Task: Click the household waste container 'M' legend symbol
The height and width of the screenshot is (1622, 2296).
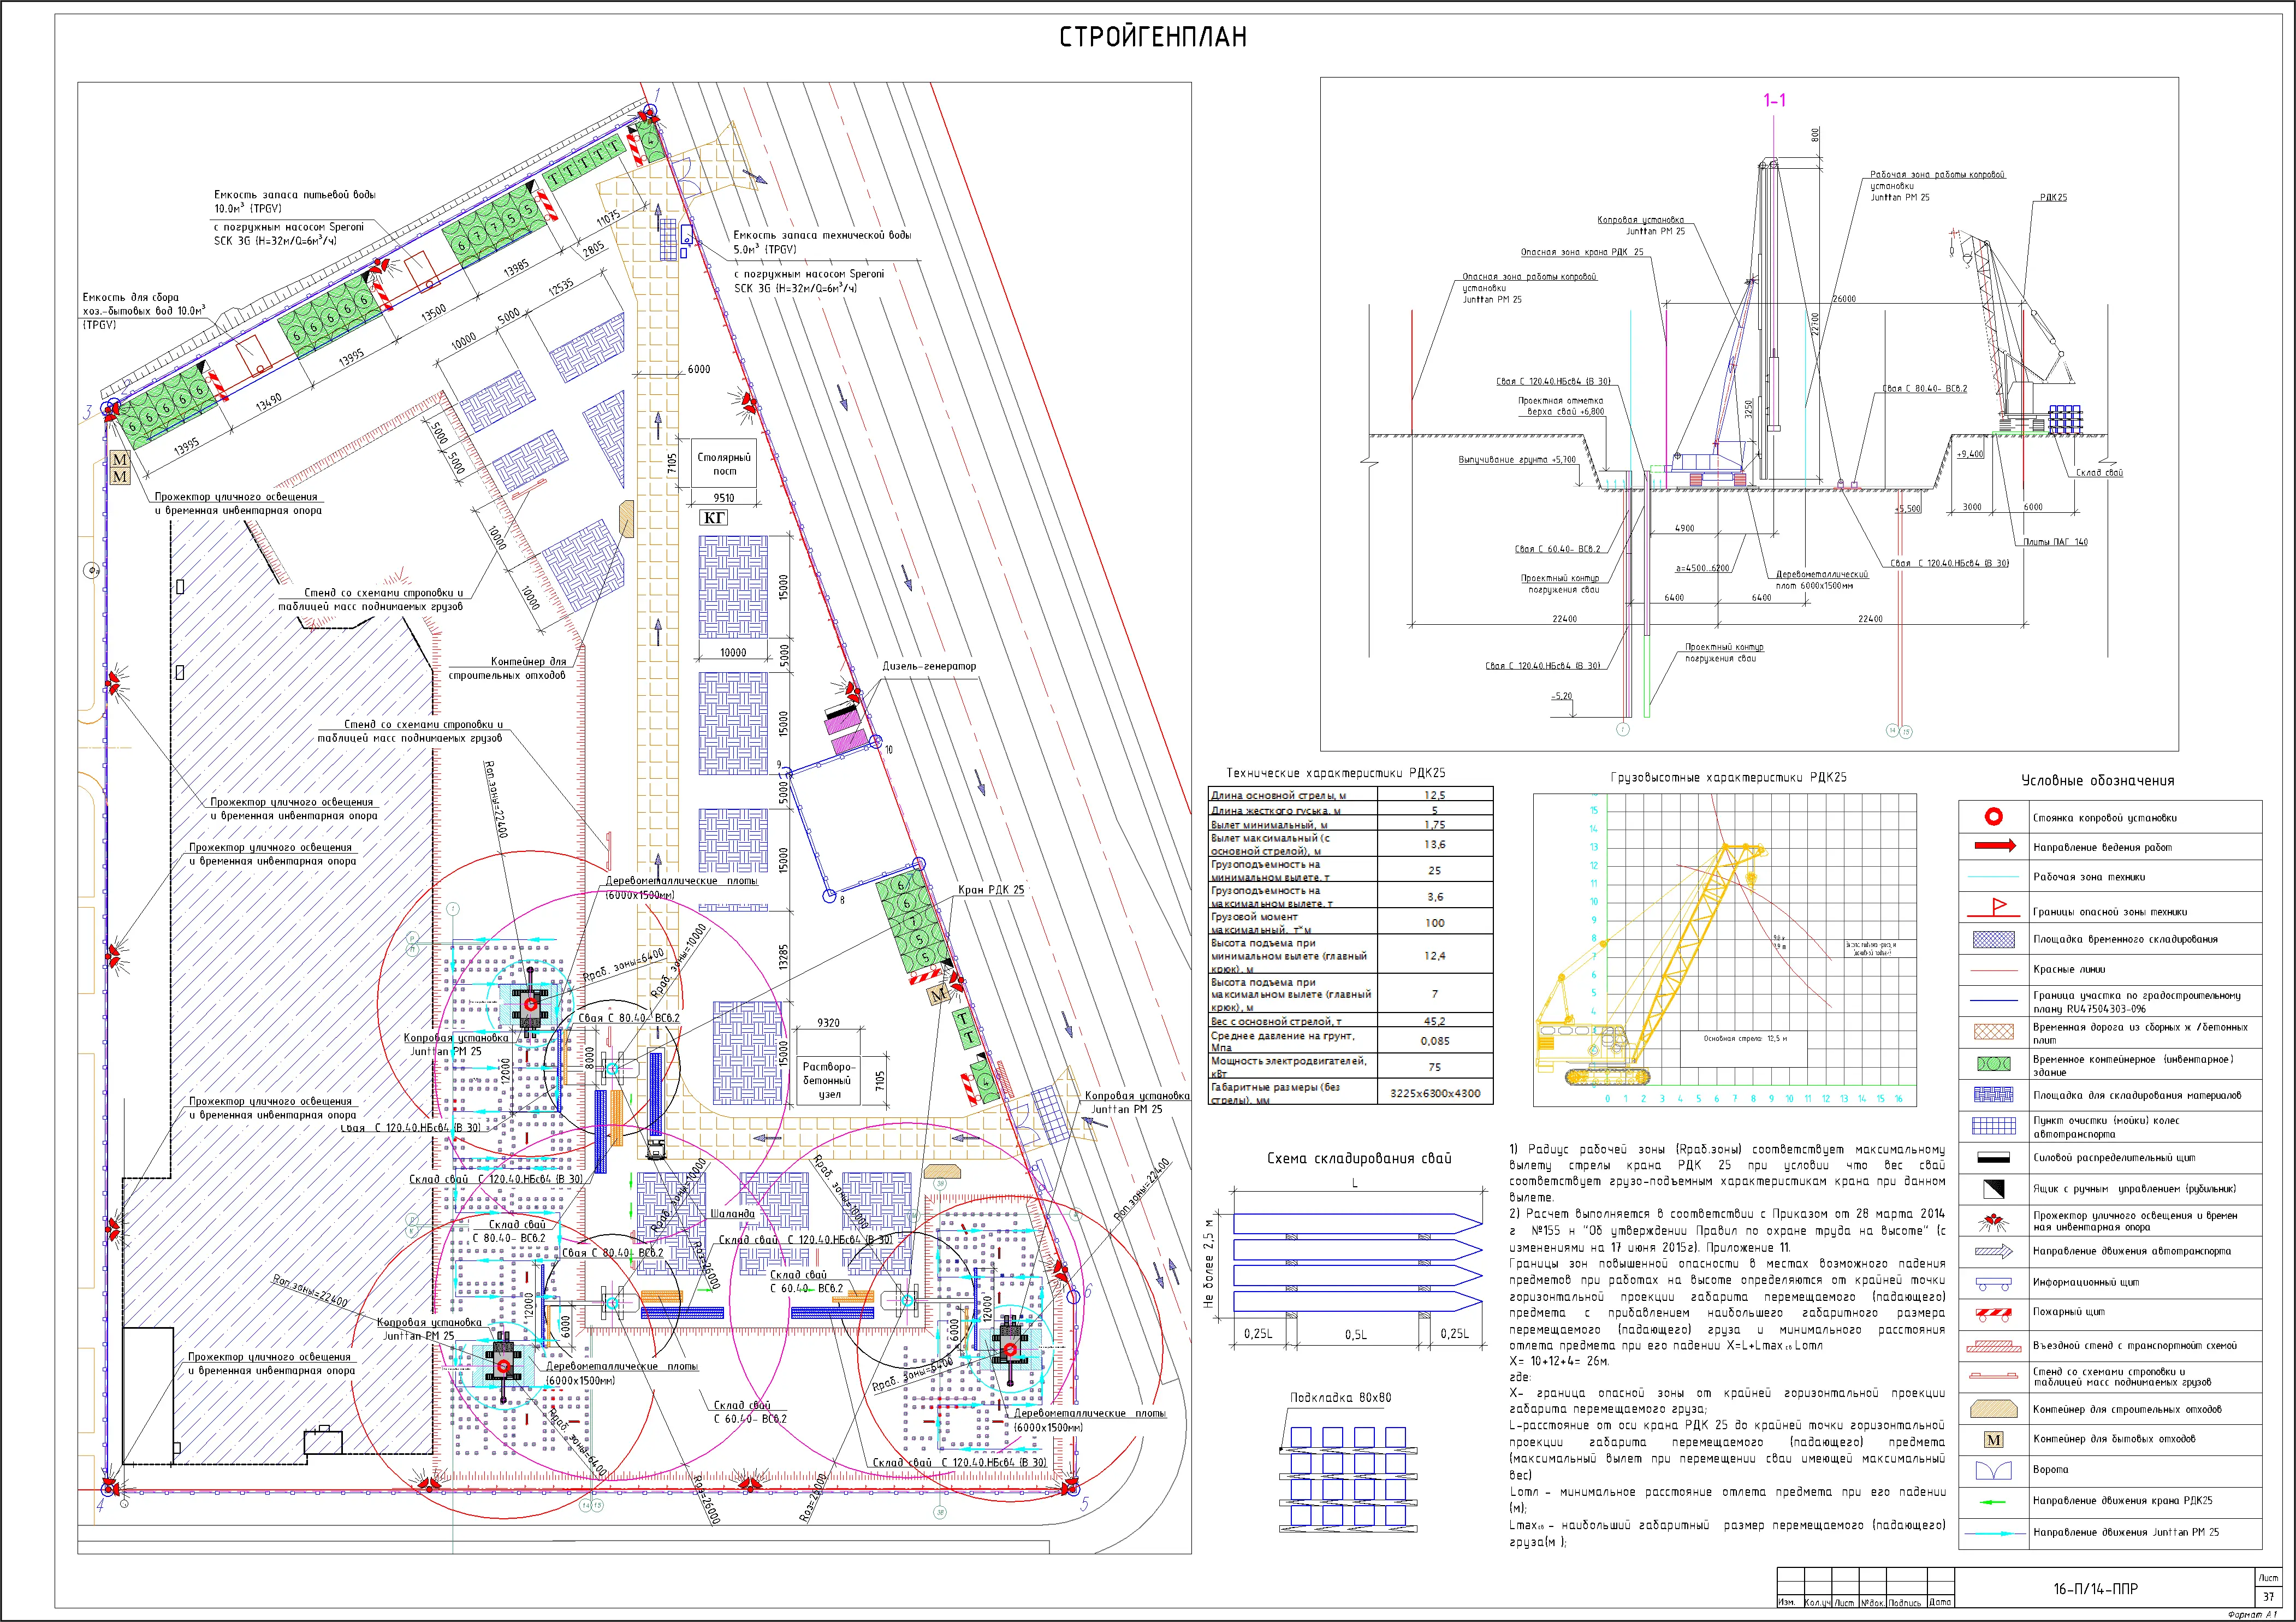Action: coord(1993,1440)
